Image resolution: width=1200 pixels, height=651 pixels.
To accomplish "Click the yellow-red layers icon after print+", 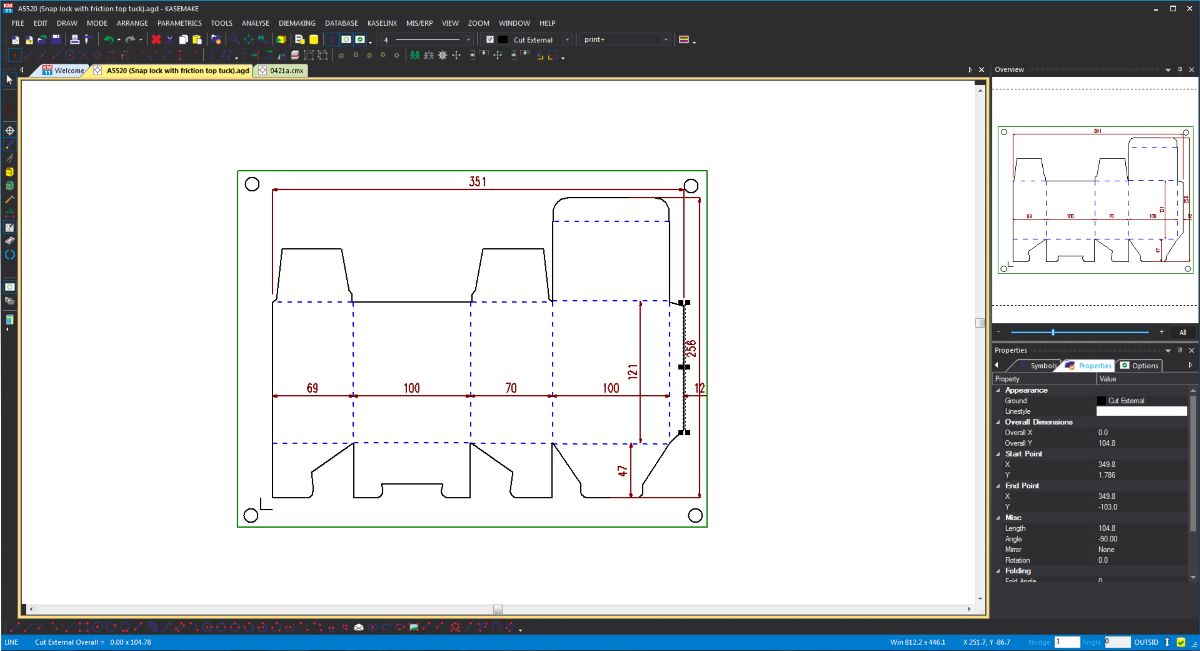I will click(684, 39).
